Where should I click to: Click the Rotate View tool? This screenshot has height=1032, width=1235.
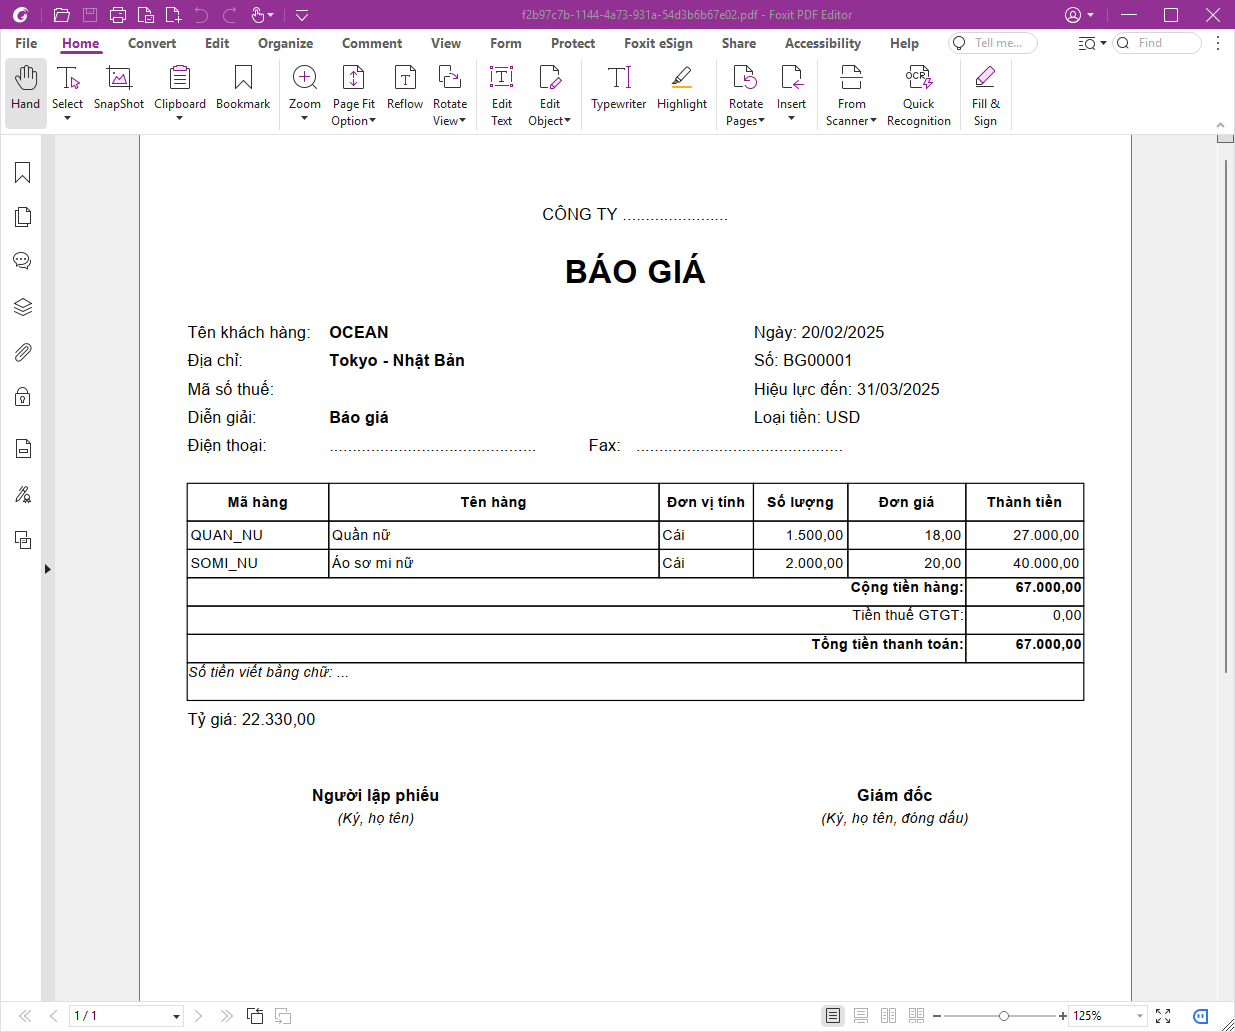450,94
